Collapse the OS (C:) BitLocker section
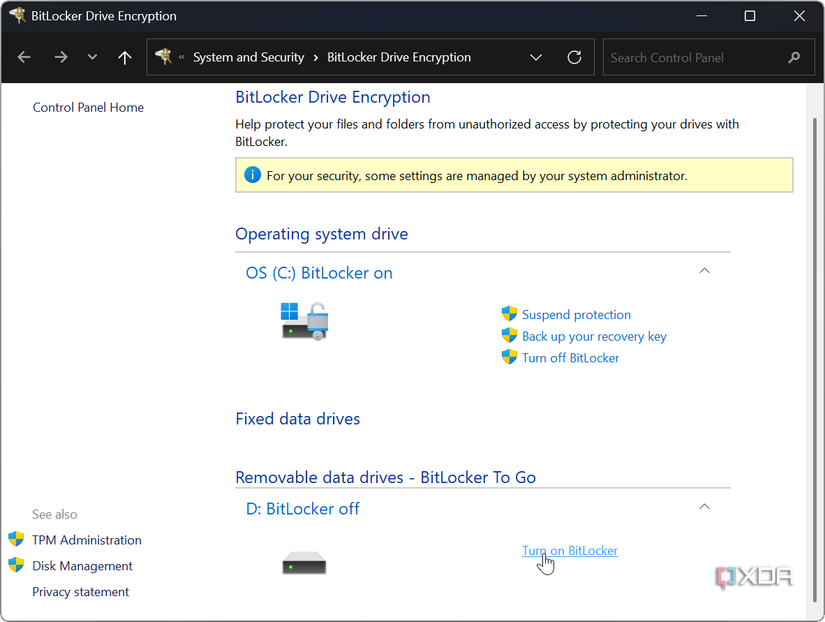 tap(704, 270)
